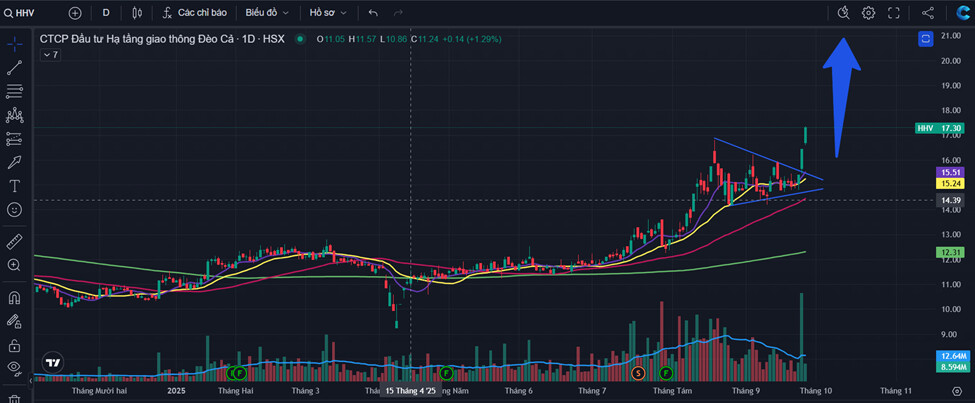Toggle hide all drawings eye icon
The height and width of the screenshot is (403, 975).
14,369
